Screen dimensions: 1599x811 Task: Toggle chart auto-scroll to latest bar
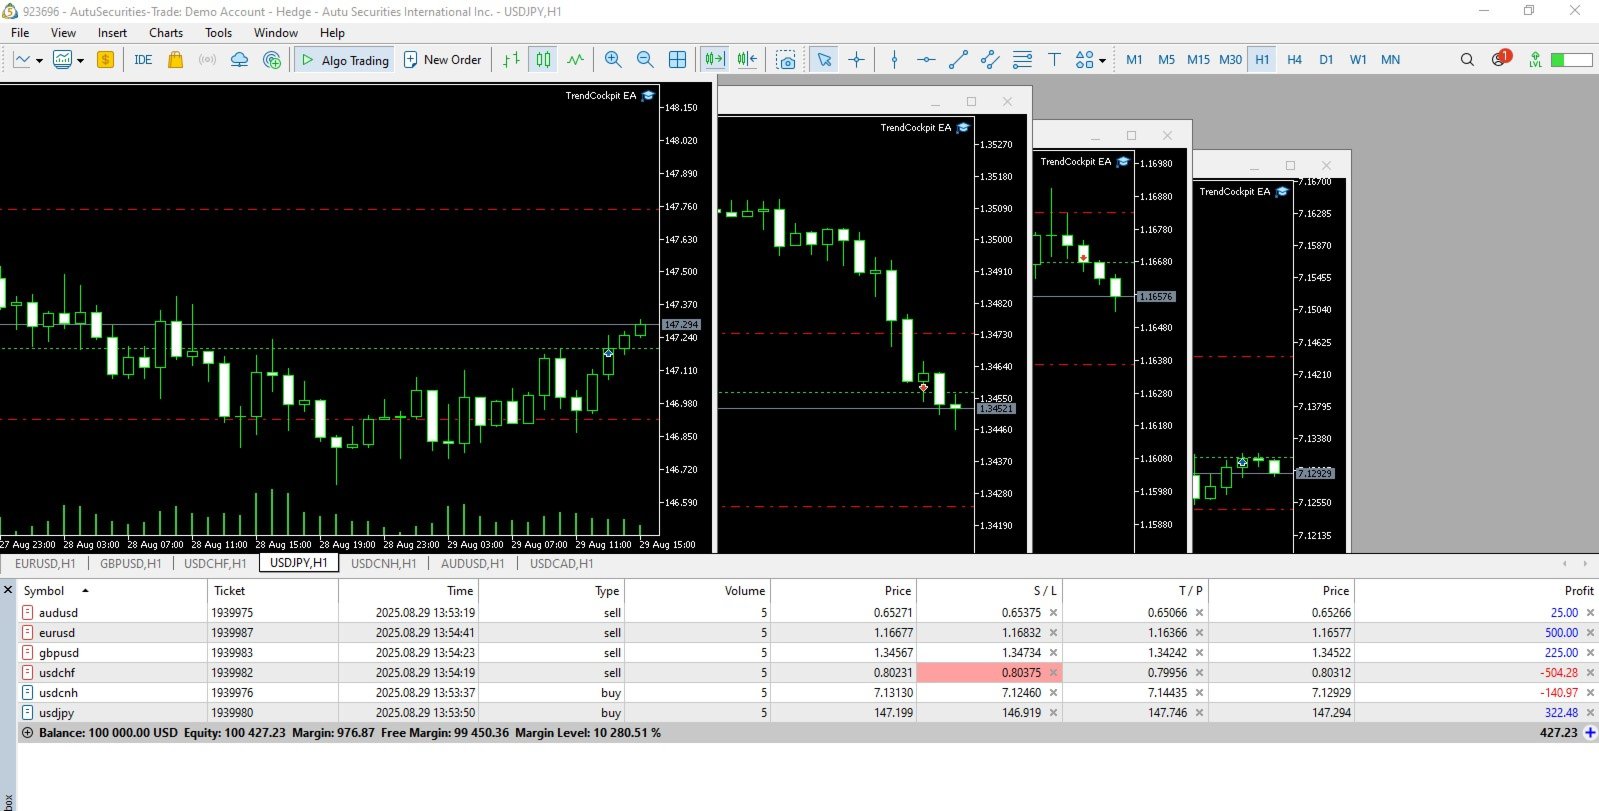tap(714, 60)
